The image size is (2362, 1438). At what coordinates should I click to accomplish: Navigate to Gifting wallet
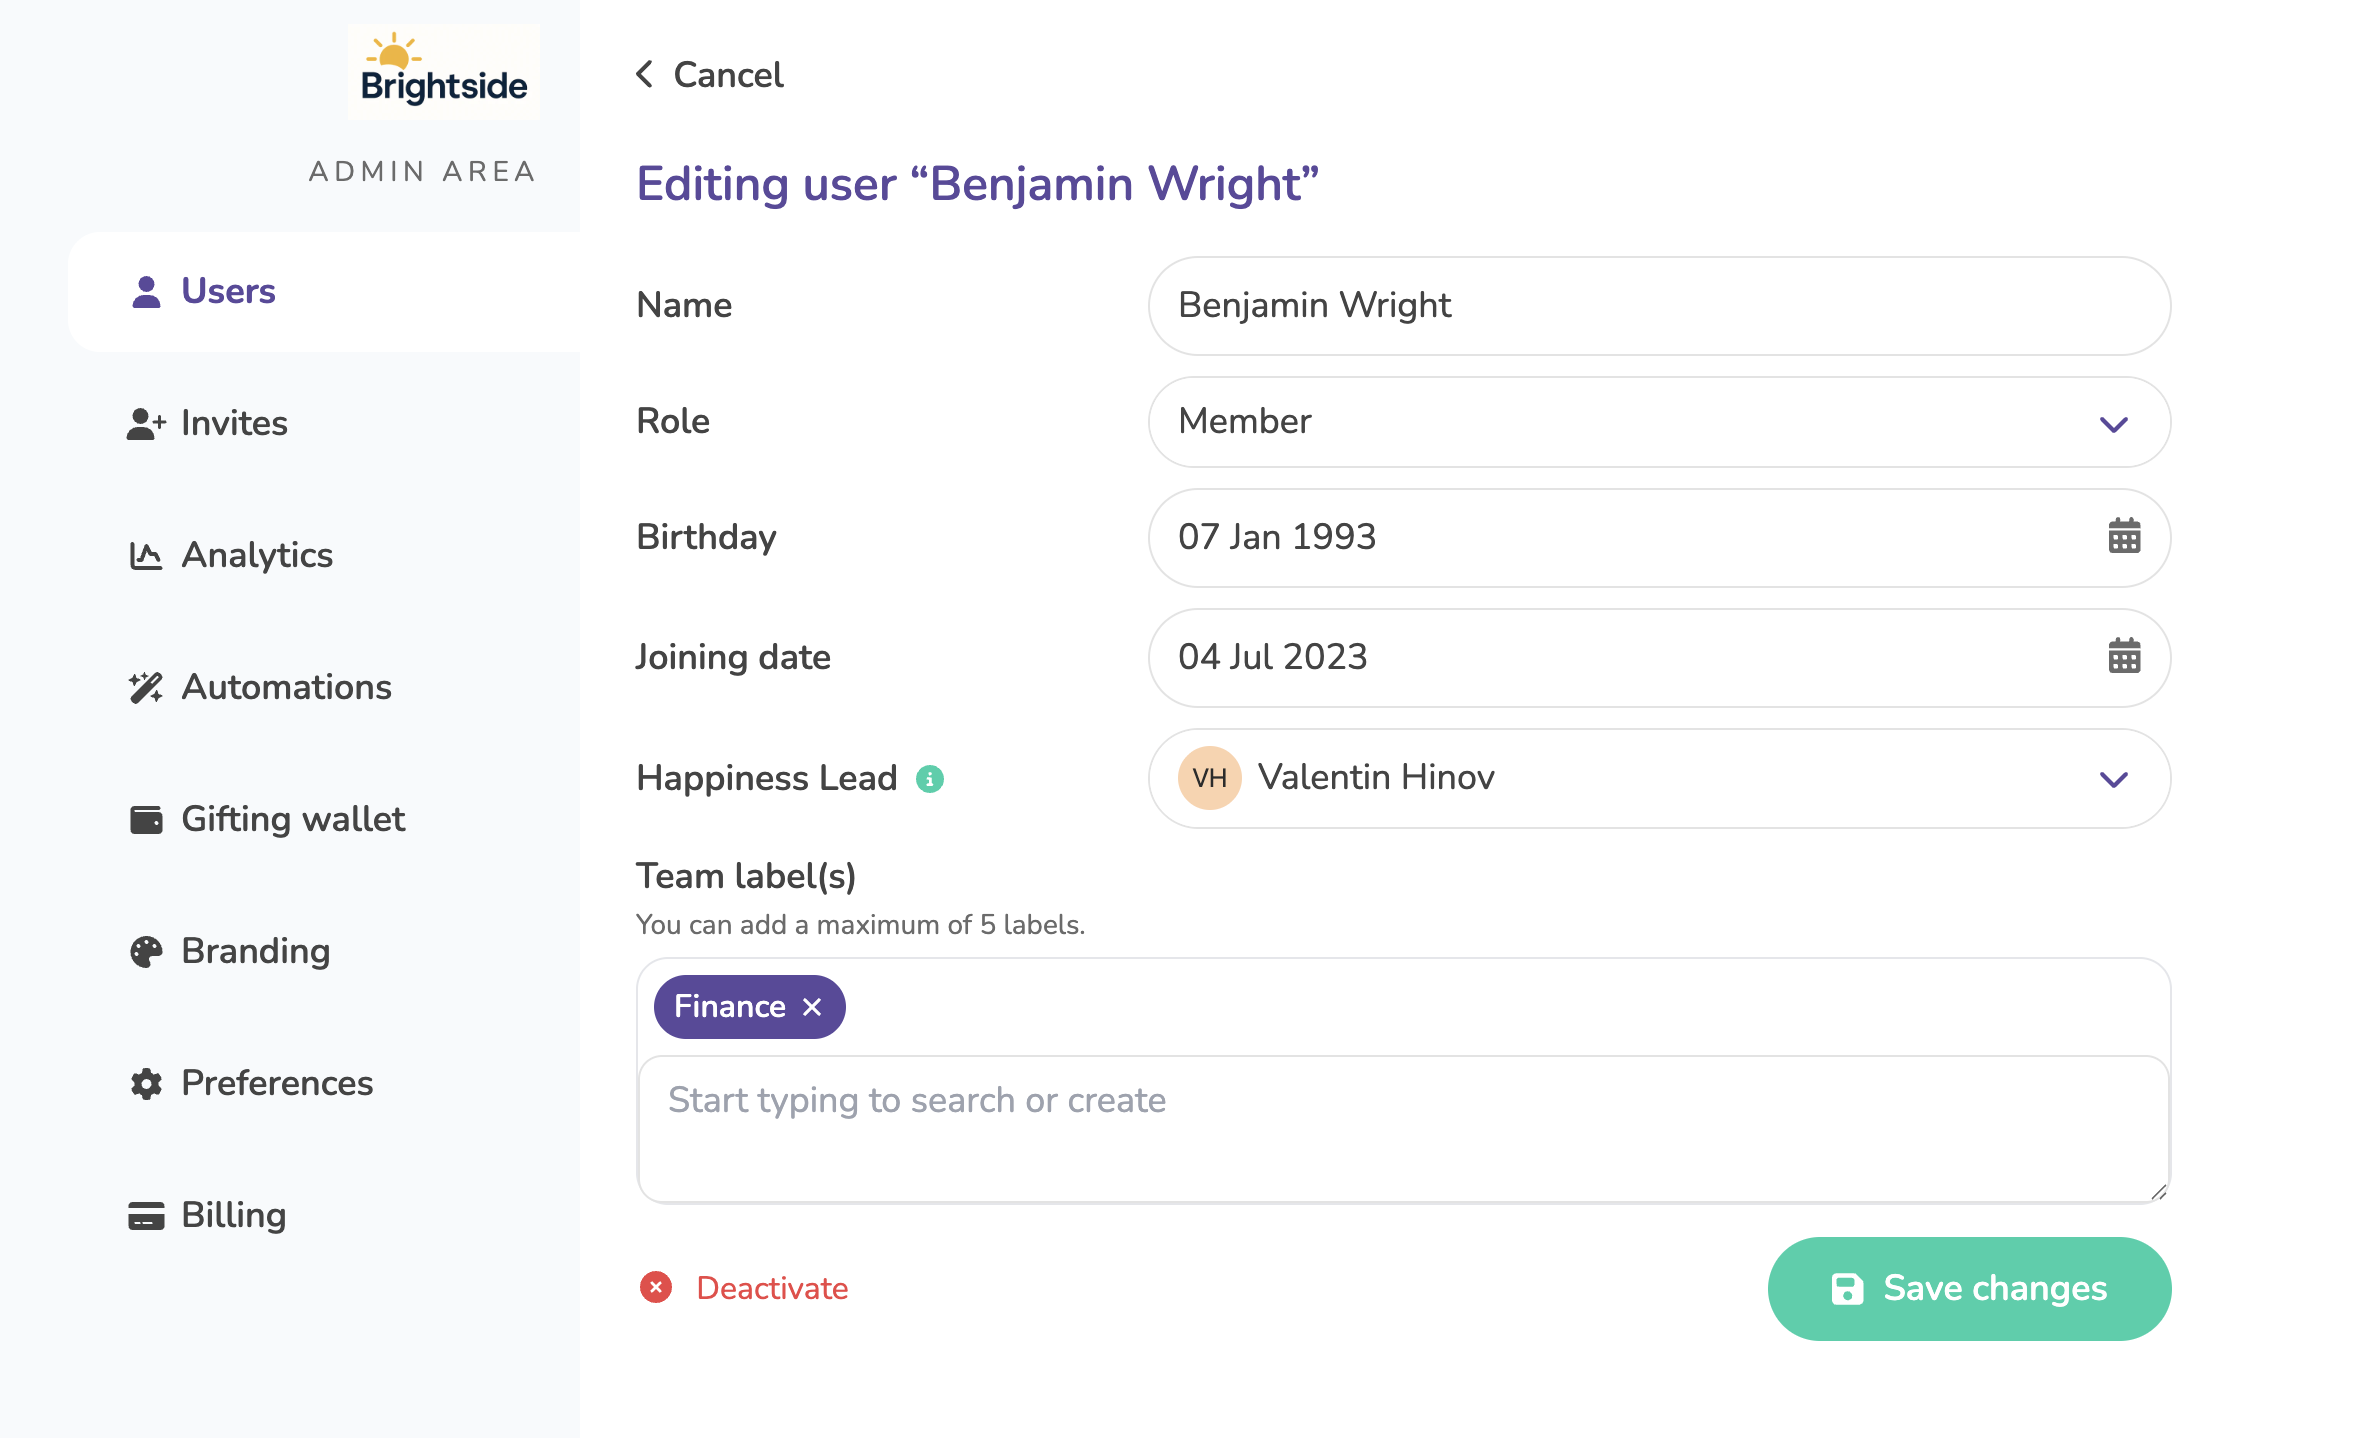tap(292, 819)
